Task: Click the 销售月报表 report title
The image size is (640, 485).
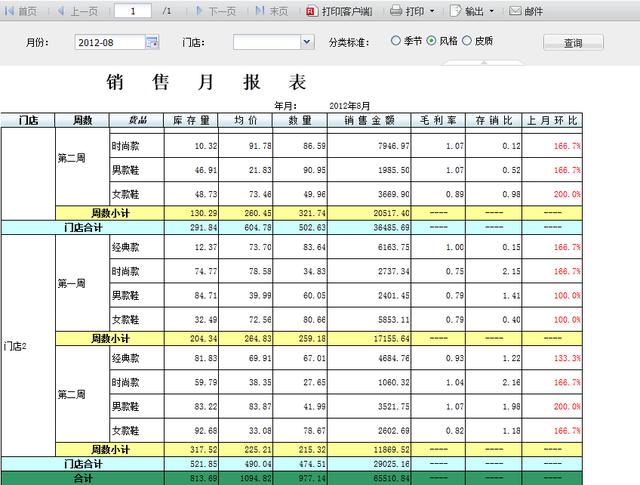Action: 206,82
